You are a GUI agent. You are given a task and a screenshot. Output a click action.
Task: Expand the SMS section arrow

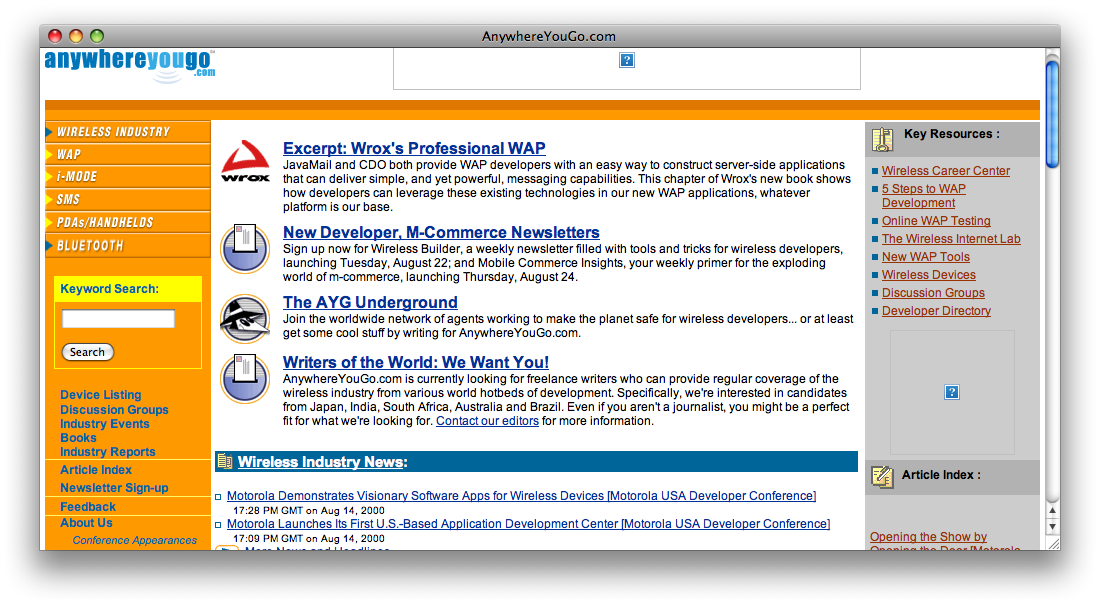click(49, 200)
